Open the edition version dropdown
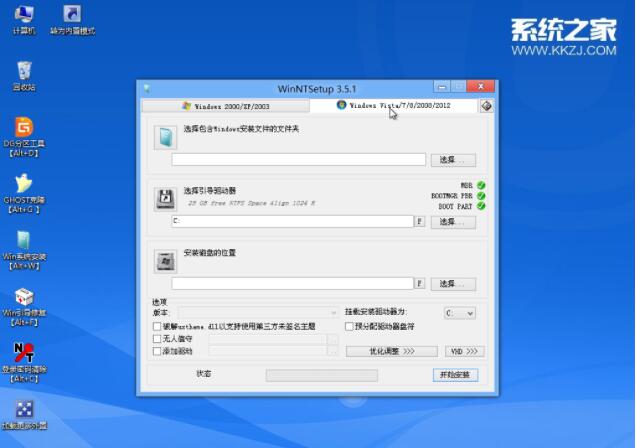636x448 pixels. click(258, 313)
